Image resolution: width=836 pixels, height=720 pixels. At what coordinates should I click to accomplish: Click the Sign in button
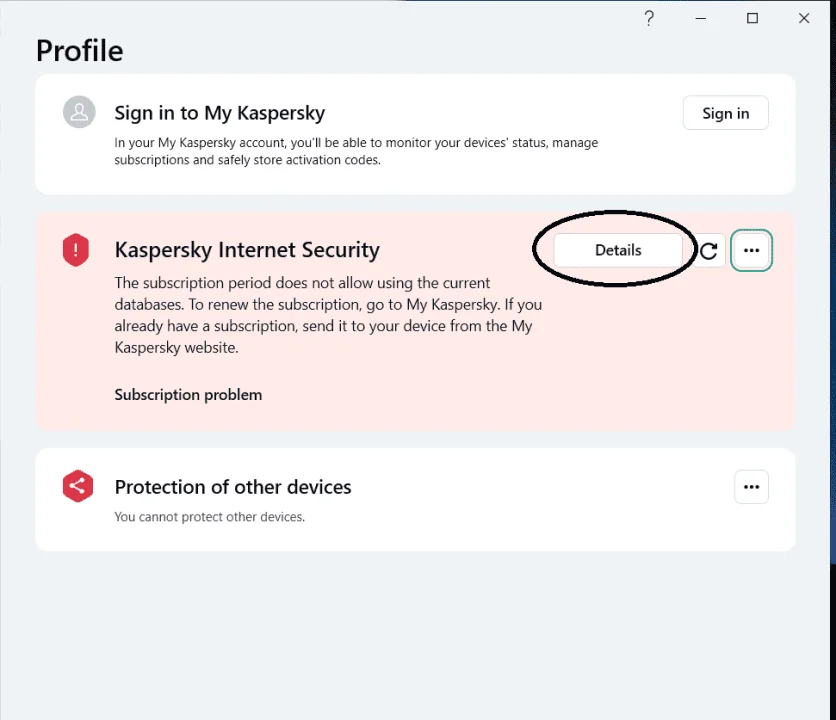pyautogui.click(x=725, y=113)
